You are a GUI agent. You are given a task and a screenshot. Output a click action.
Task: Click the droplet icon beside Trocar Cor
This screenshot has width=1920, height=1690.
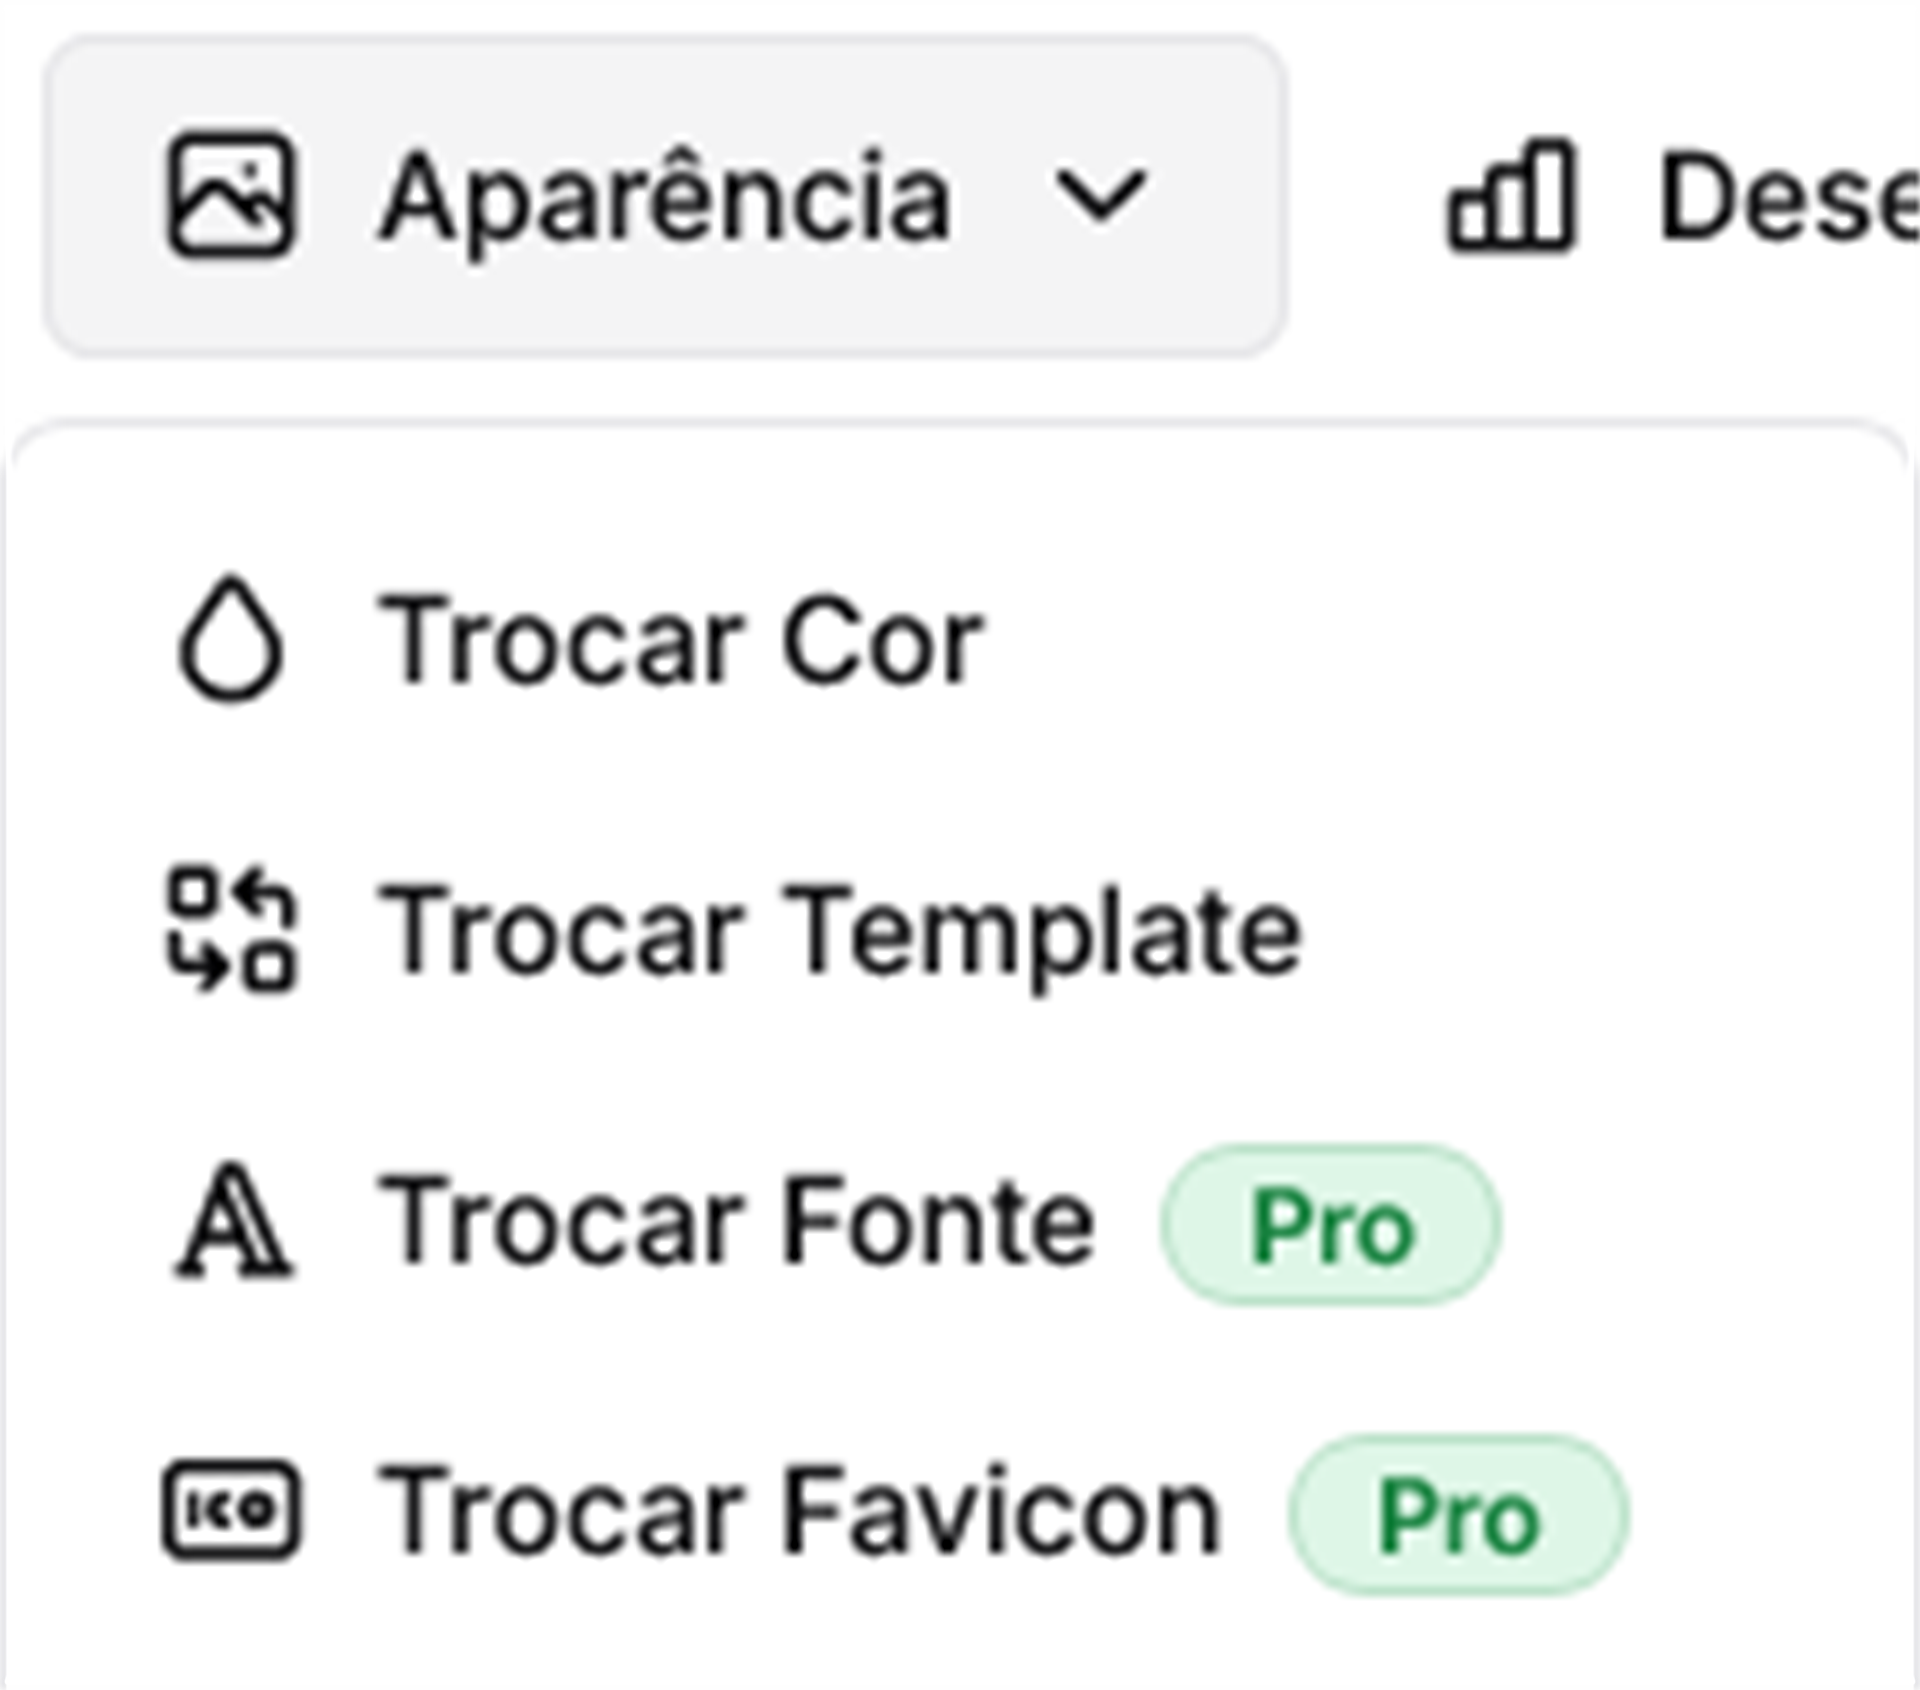coord(231,640)
